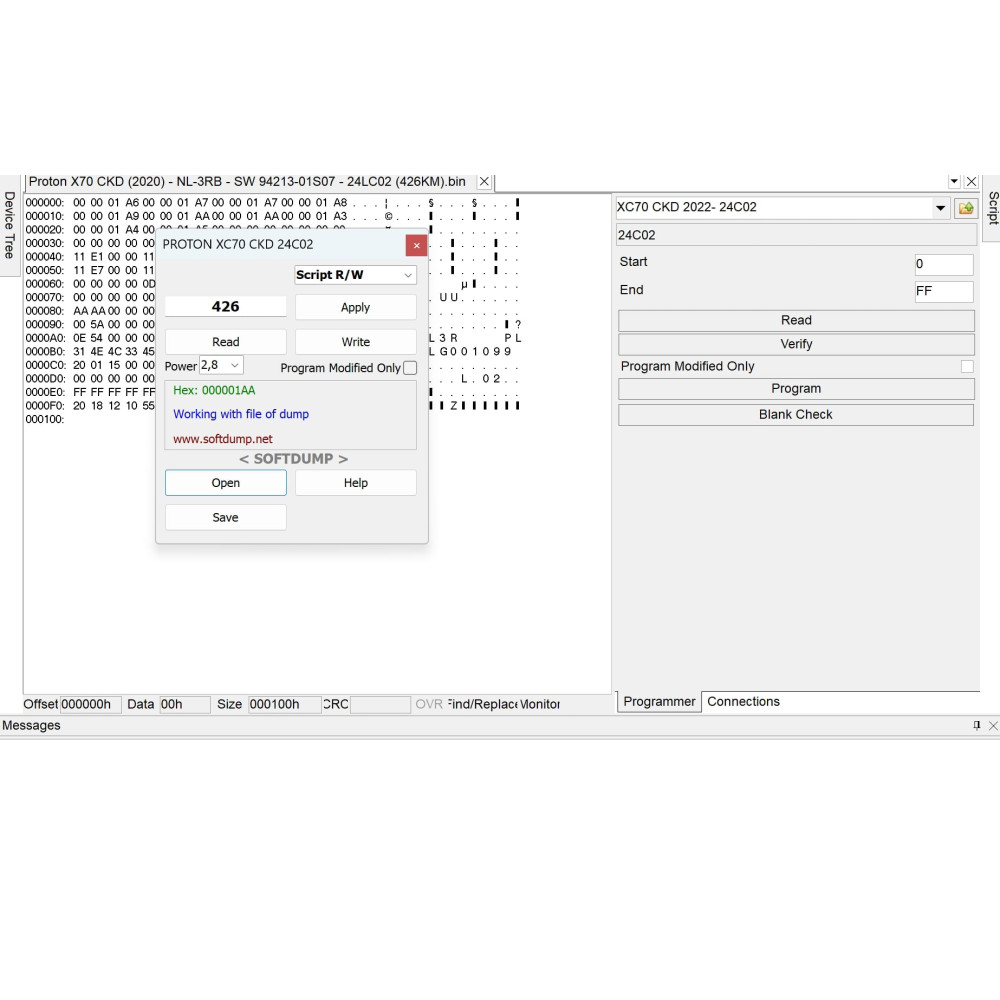1000x1000 pixels.
Task: Click the Save button
Action: (226, 517)
